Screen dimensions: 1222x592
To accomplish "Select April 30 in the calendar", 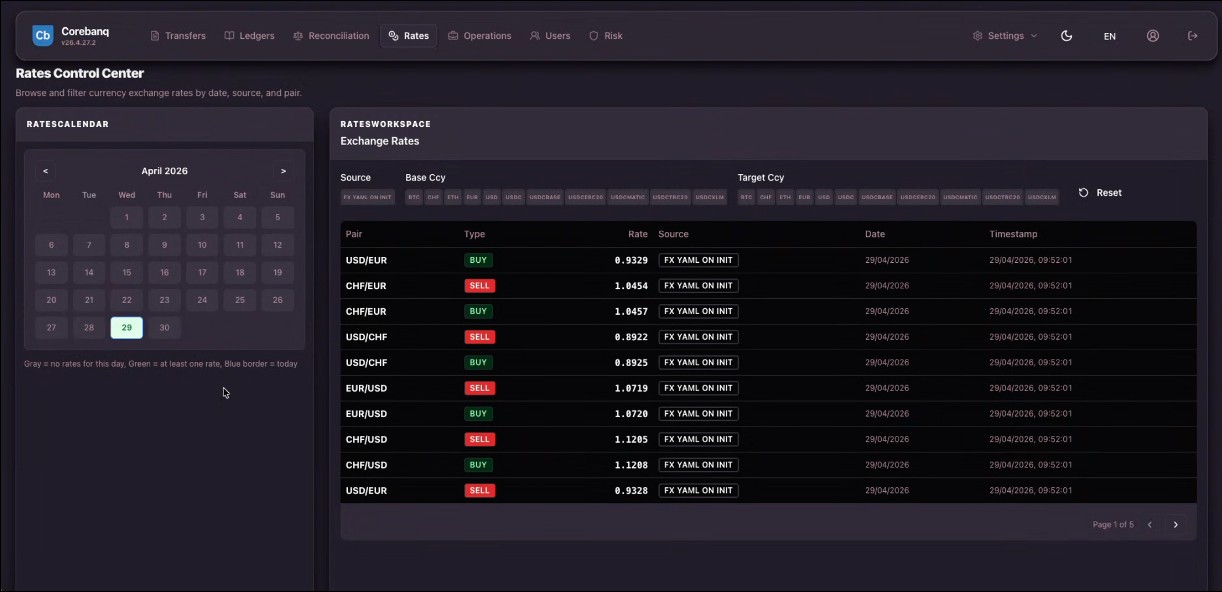I will tap(164, 327).
